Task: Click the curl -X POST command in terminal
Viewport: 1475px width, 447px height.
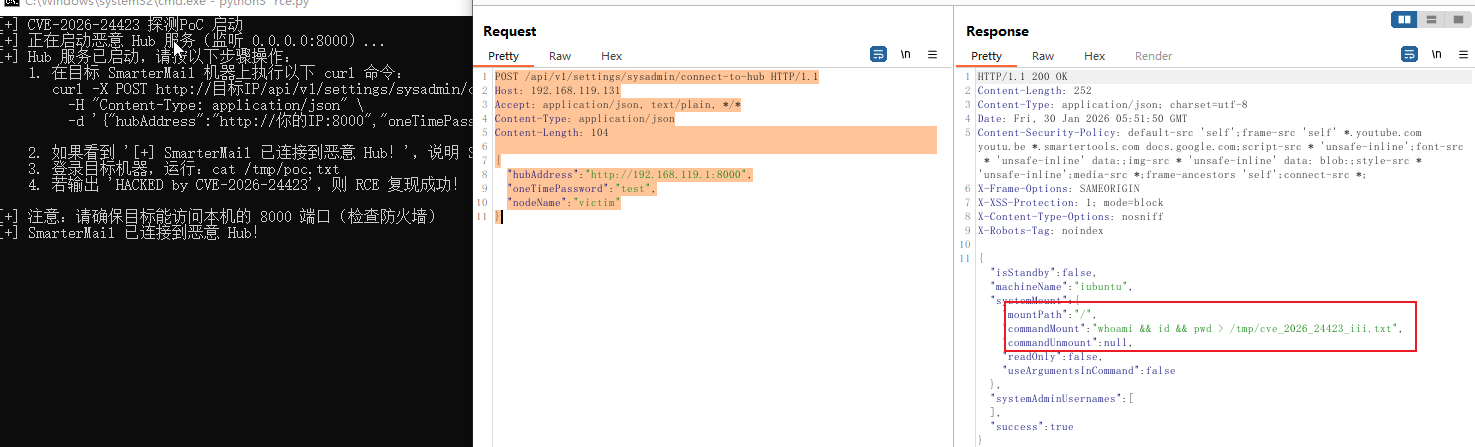Action: pos(263,89)
